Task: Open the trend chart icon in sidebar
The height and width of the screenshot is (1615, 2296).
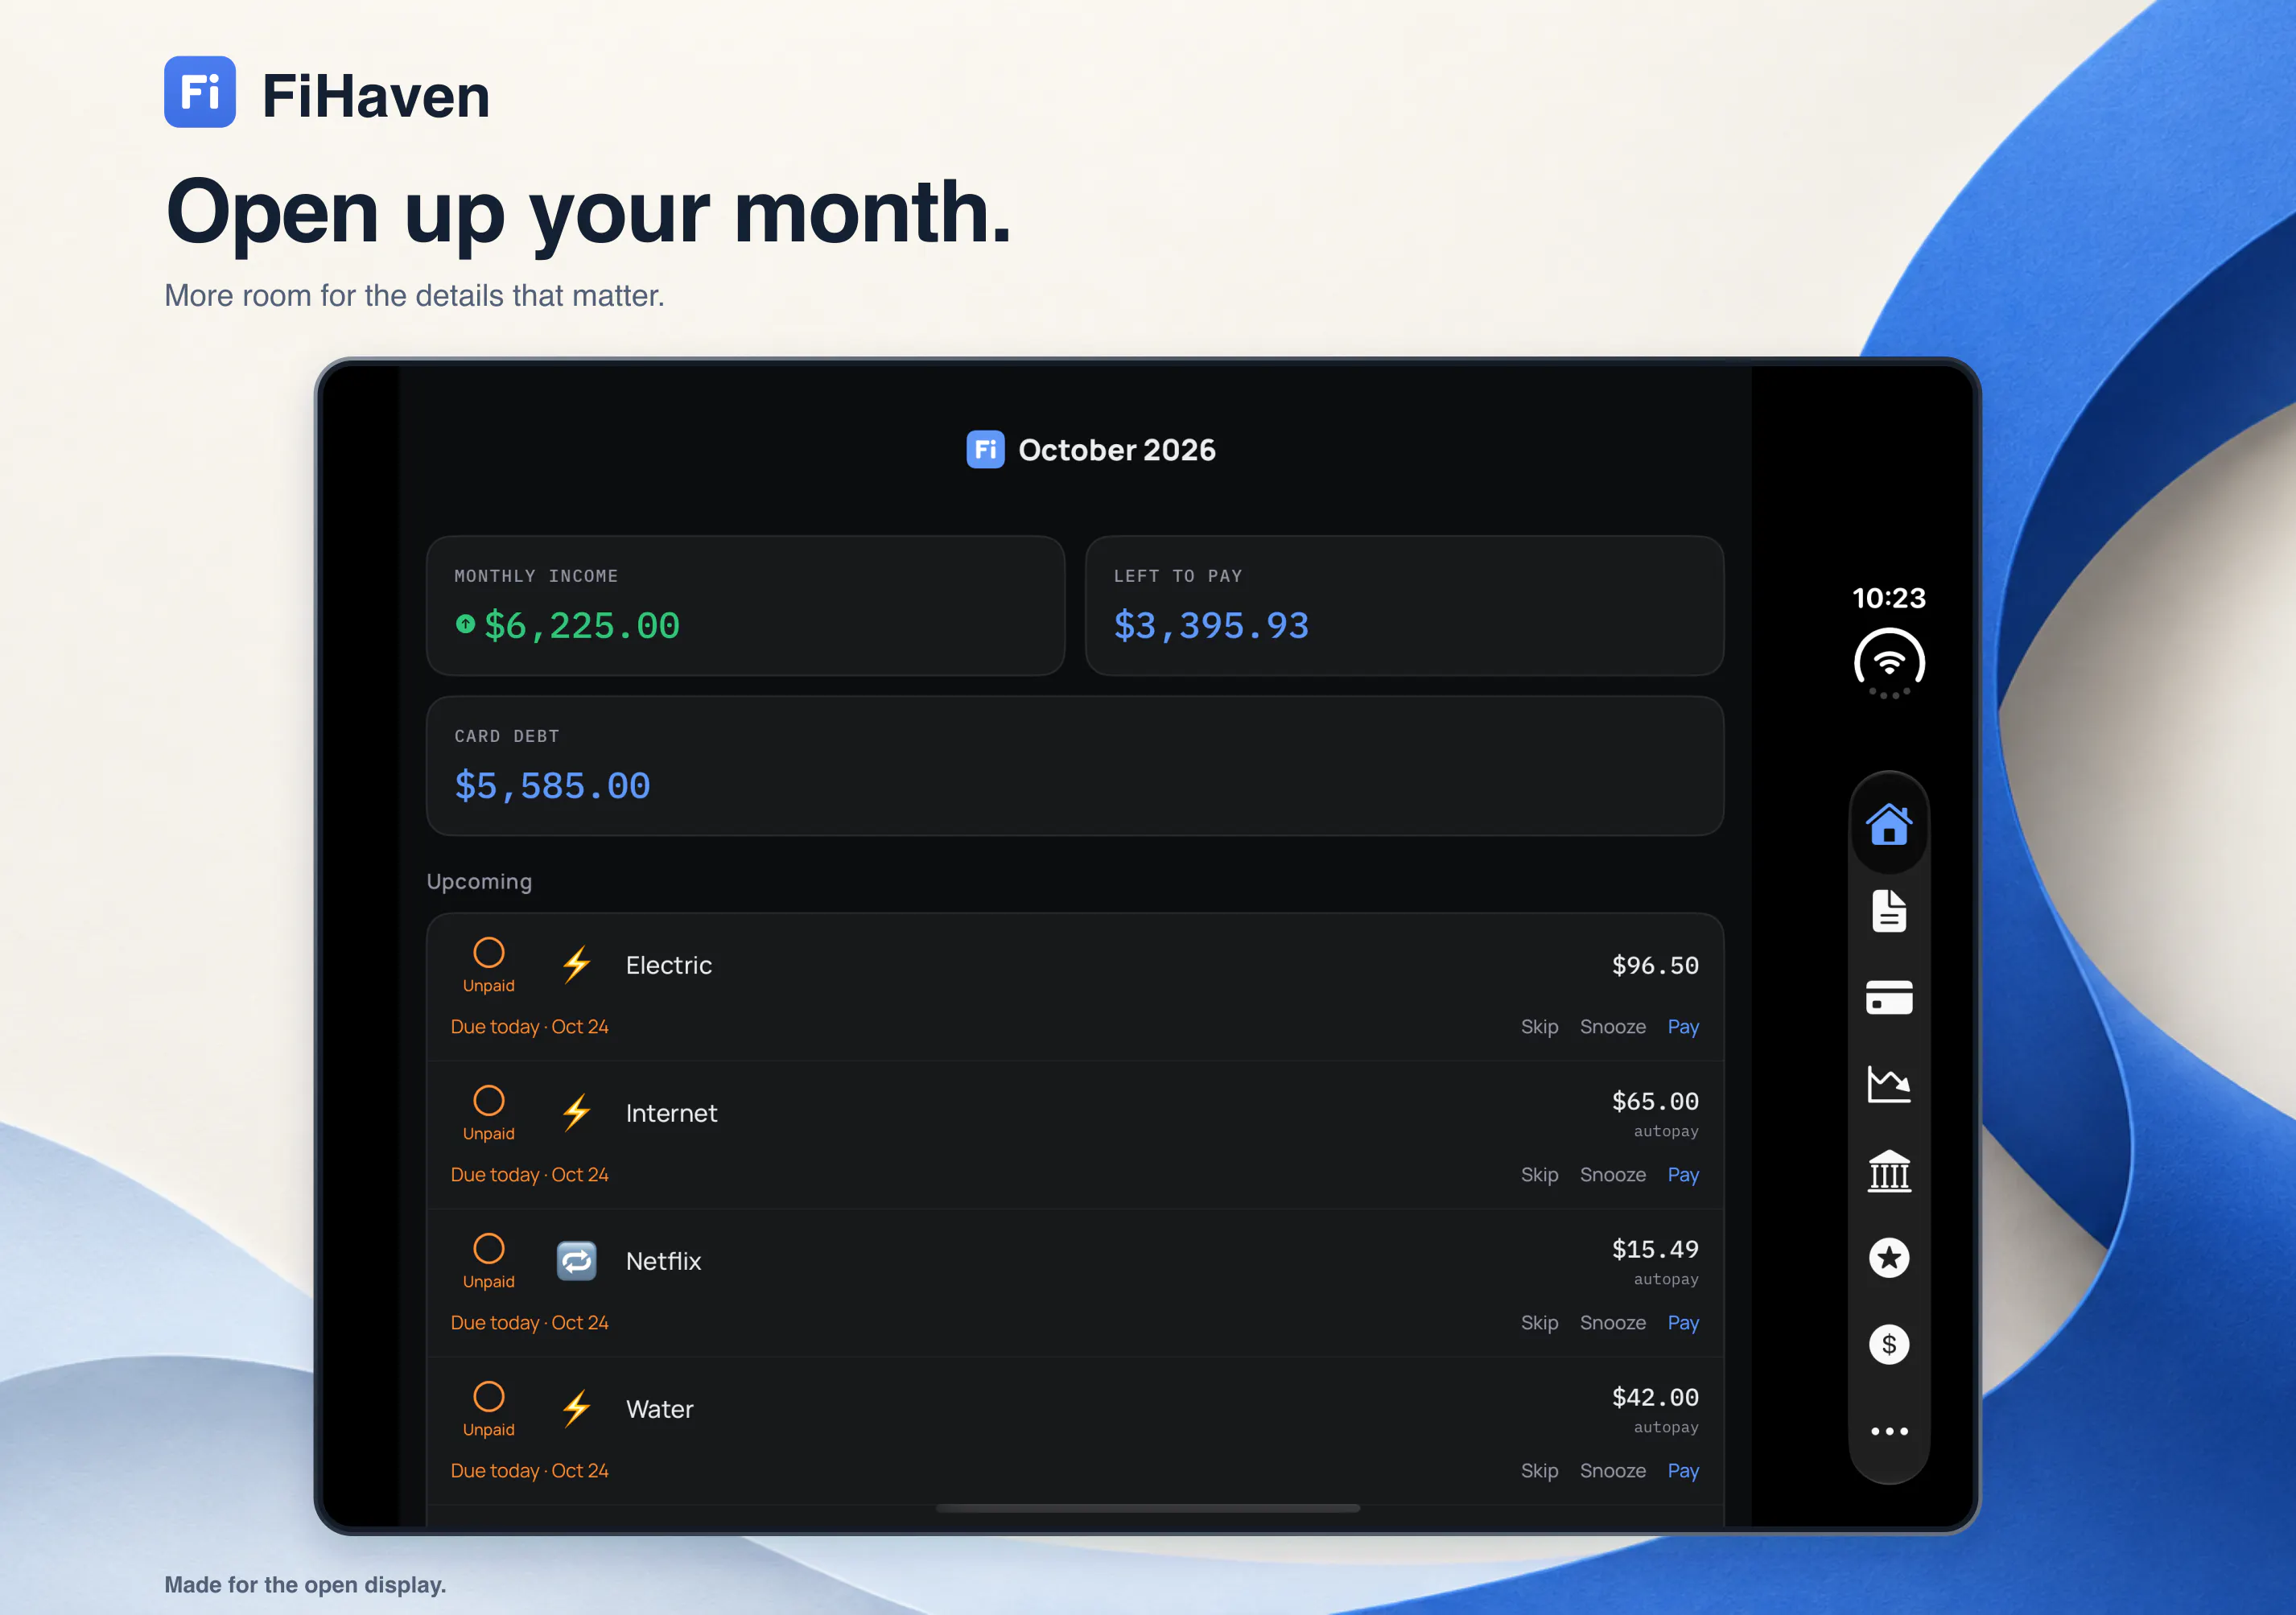Action: pos(1888,1084)
